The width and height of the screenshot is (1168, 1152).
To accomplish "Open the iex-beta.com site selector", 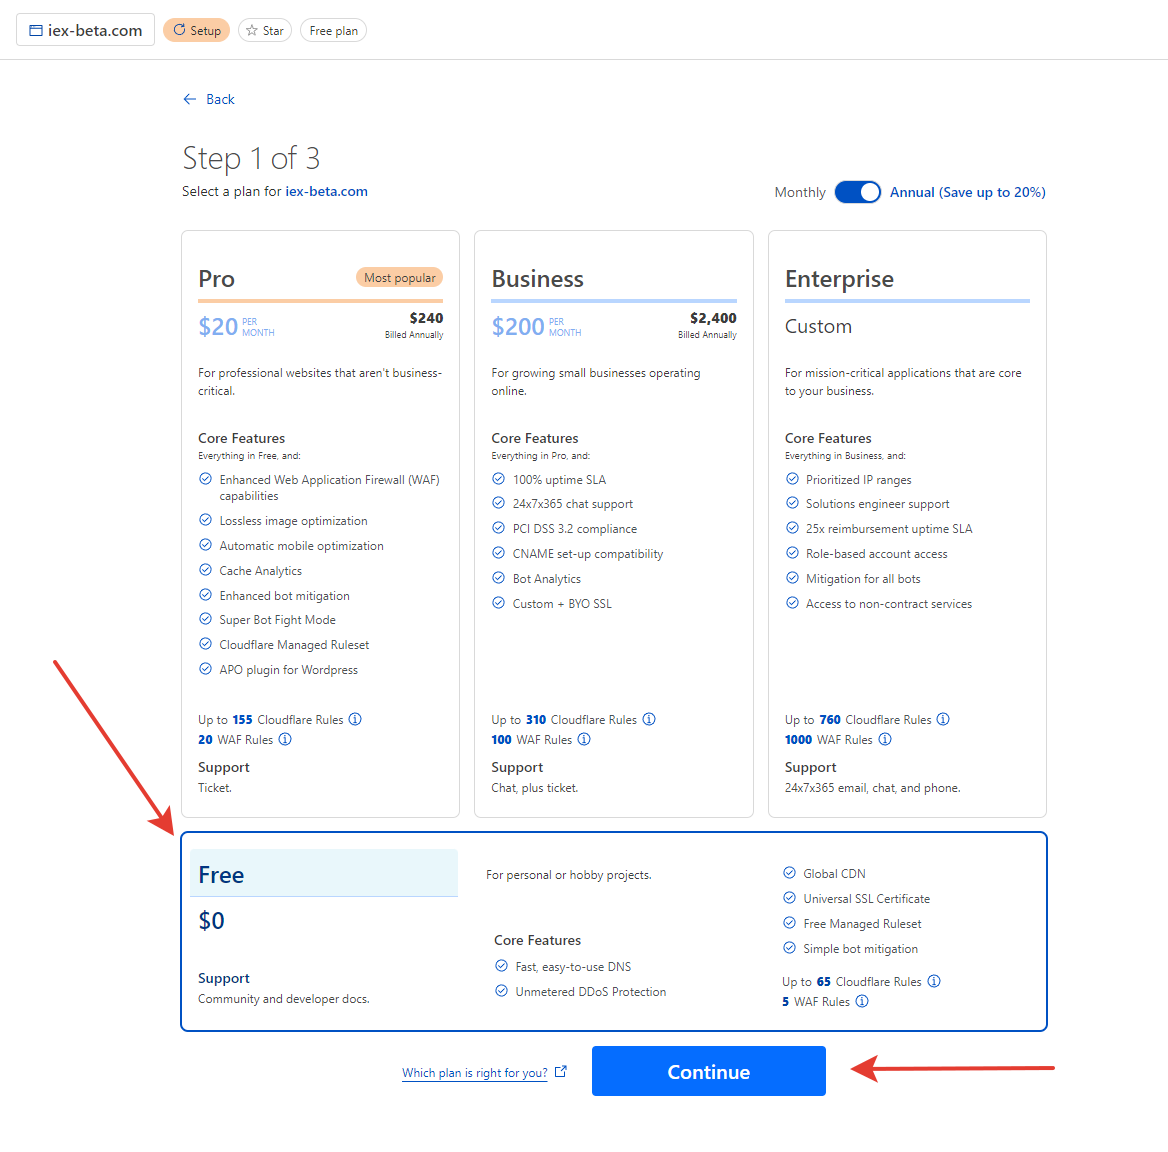I will [86, 30].
